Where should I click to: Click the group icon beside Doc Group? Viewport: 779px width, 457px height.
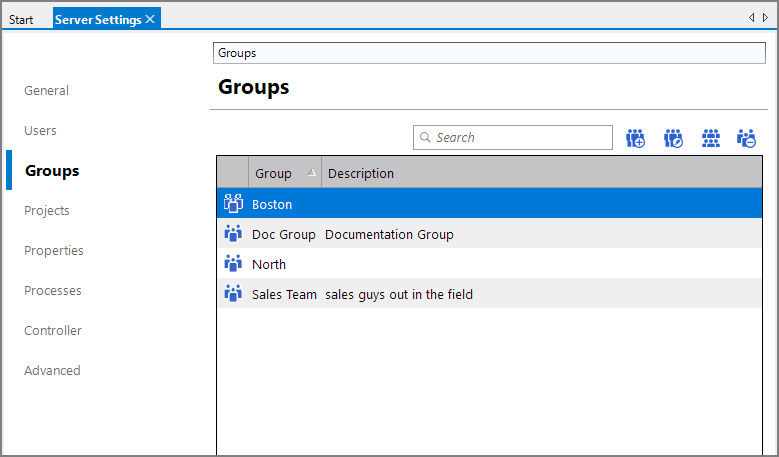click(x=233, y=233)
